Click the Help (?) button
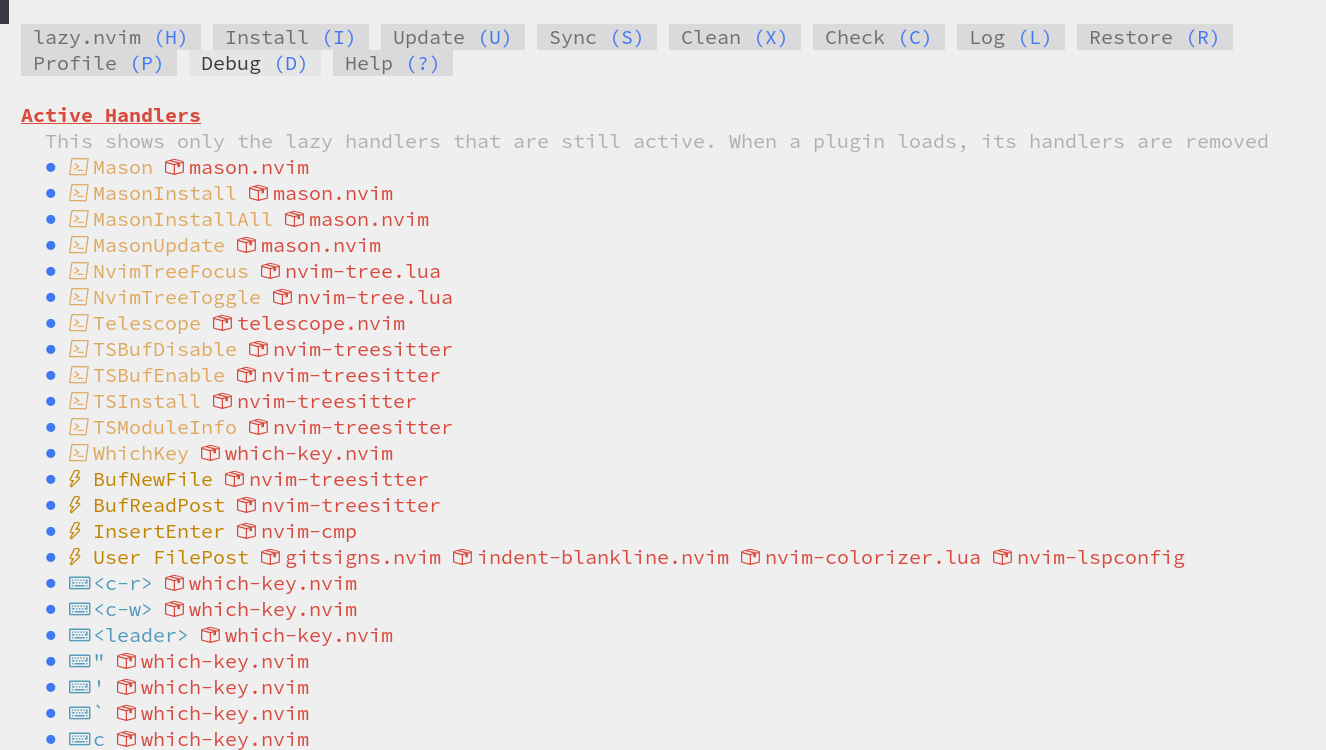 (x=393, y=63)
